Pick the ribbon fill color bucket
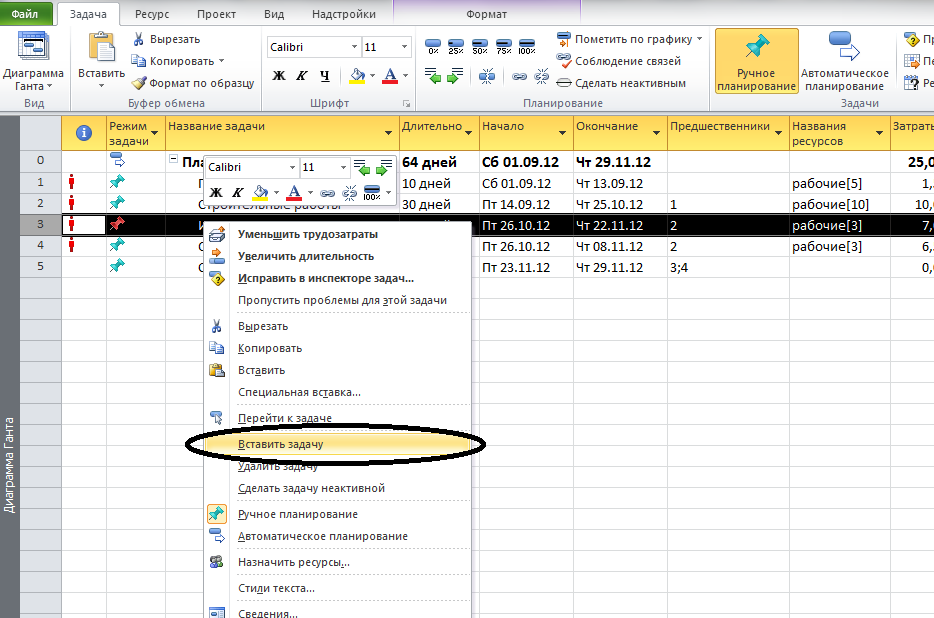Viewport: 934px width, 618px height. click(357, 76)
